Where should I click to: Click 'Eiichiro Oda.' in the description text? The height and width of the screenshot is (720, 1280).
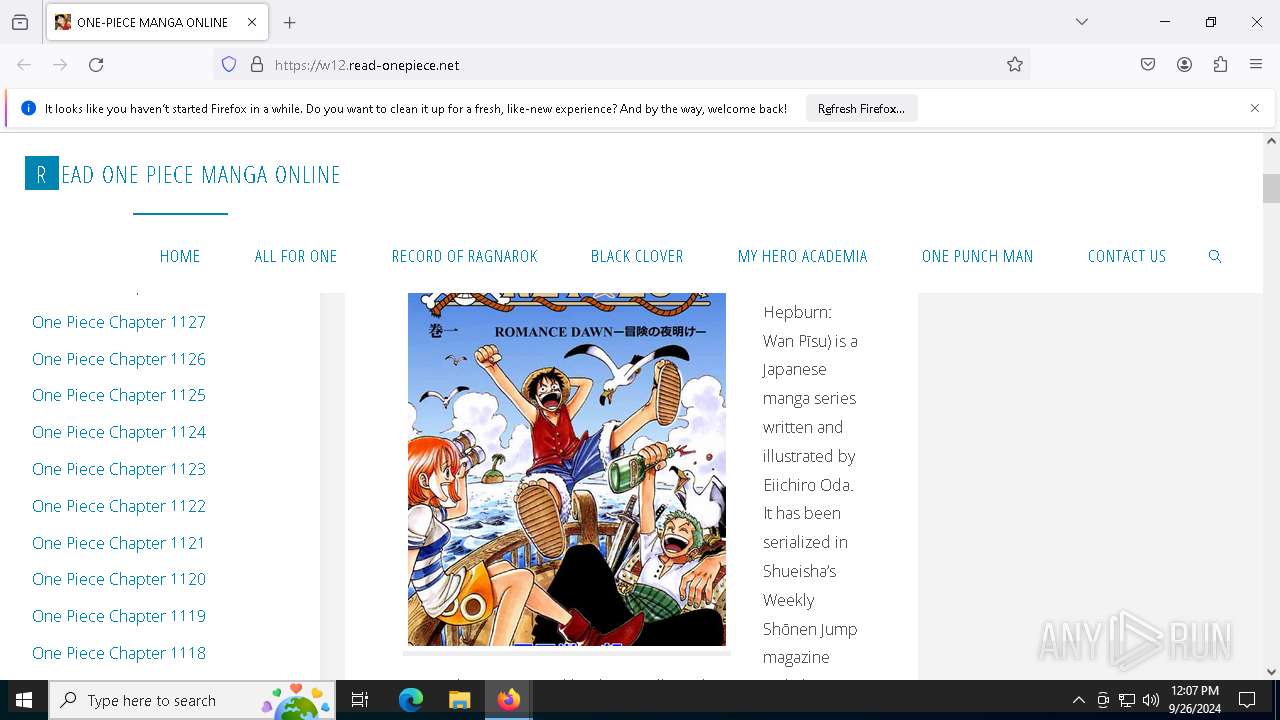(x=808, y=485)
